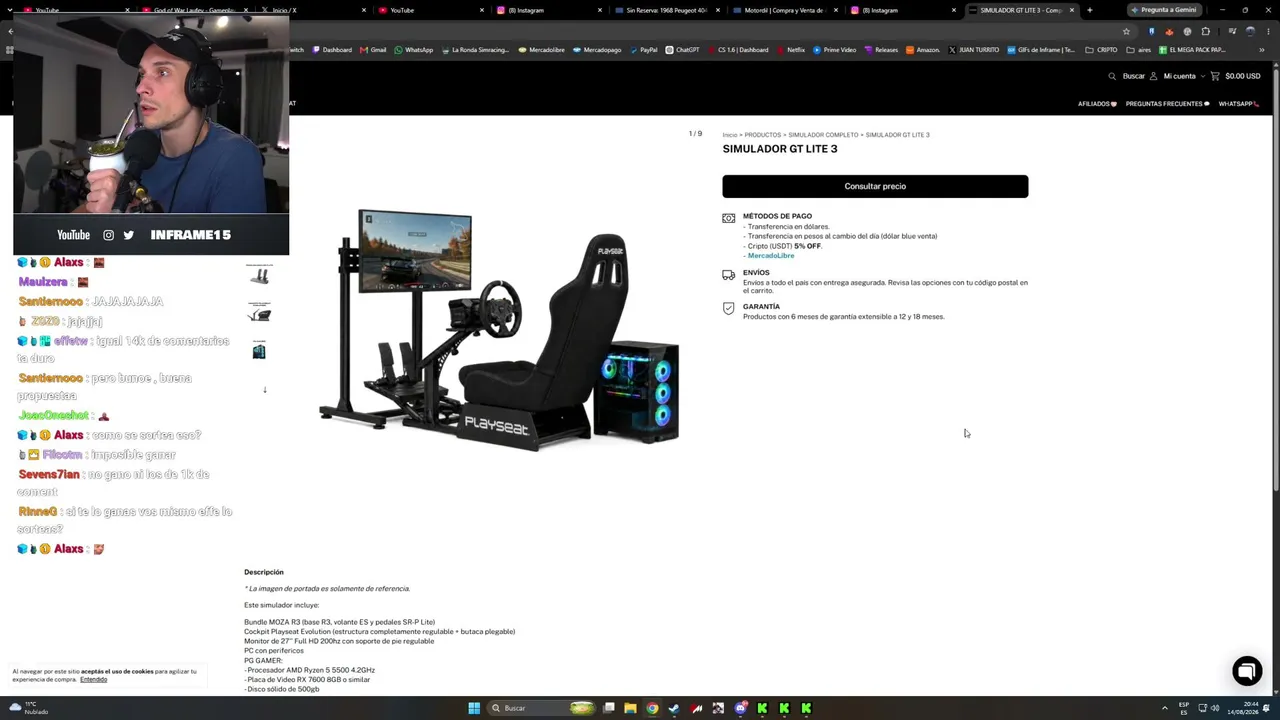1280x720 pixels.
Task: Open the notification bell in the tray
Action: coord(1267,708)
